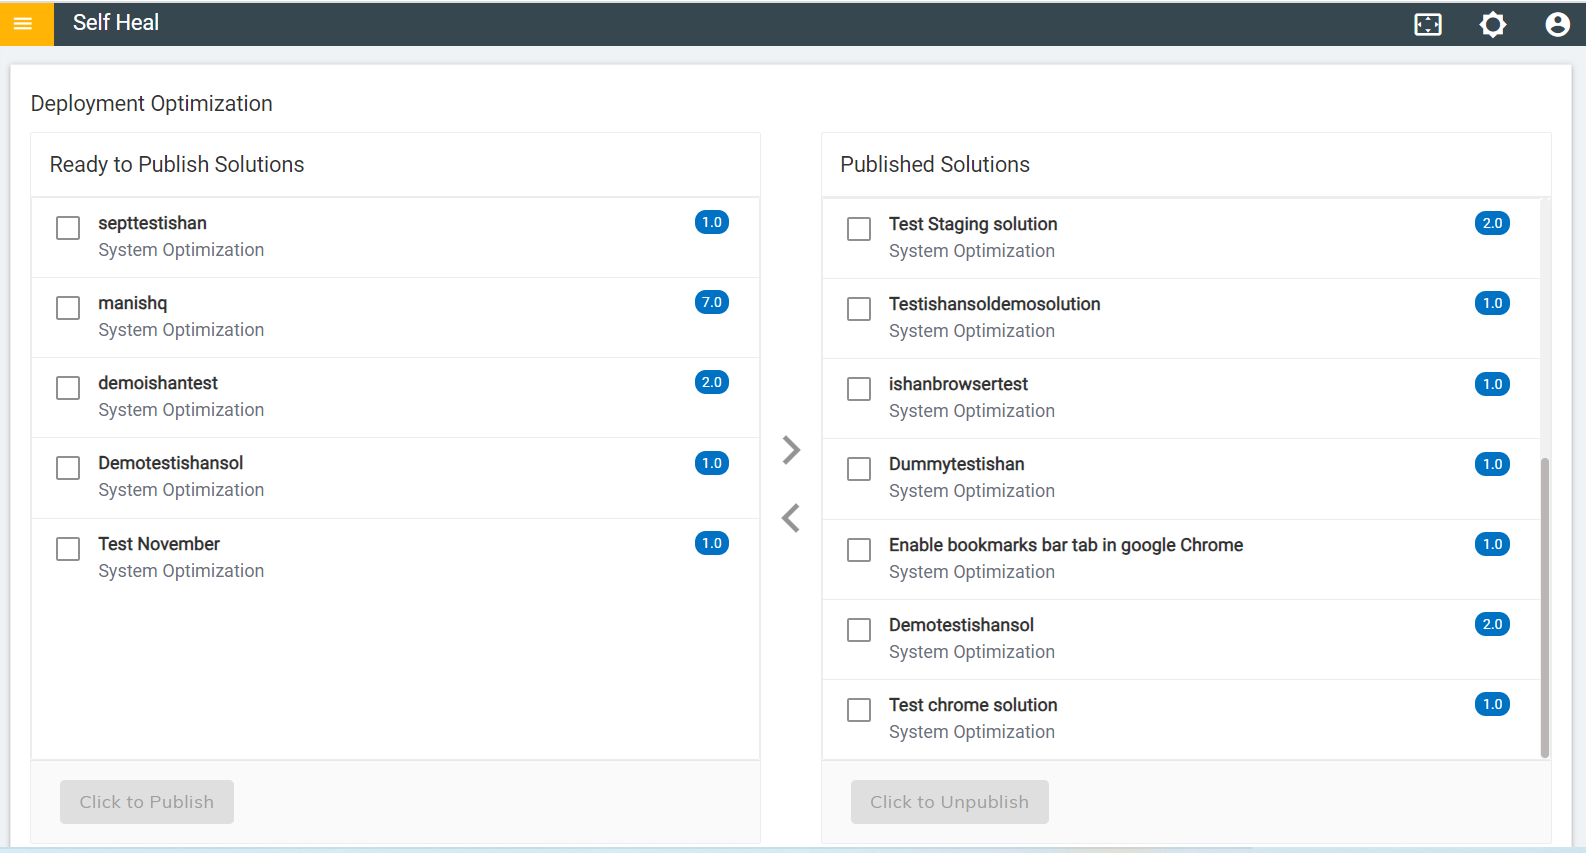Check Enable bookmarks bar tab solution
The width and height of the screenshot is (1586, 853).
[859, 550]
